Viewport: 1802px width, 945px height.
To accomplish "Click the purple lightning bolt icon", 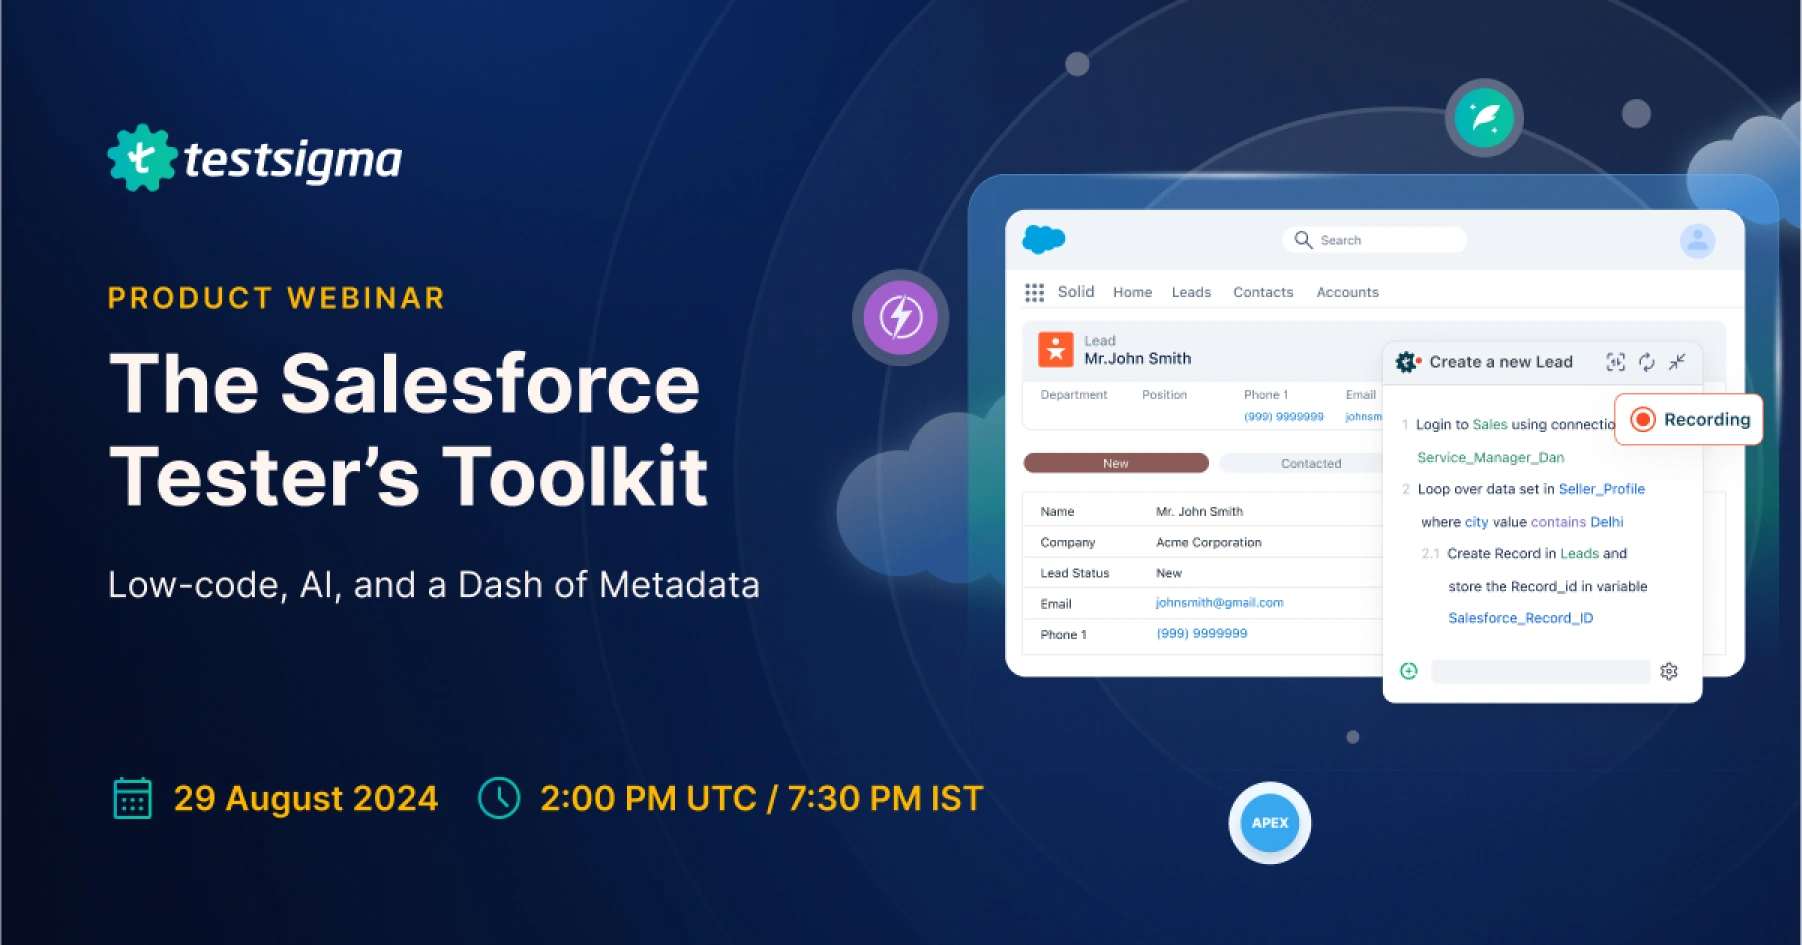I will tap(900, 315).
